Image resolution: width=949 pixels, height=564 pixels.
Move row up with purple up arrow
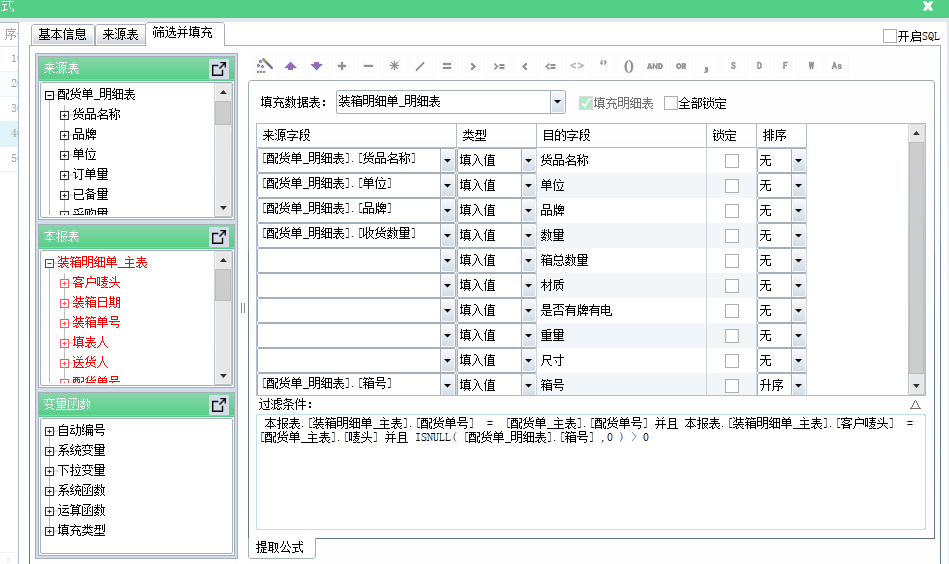[x=291, y=66]
